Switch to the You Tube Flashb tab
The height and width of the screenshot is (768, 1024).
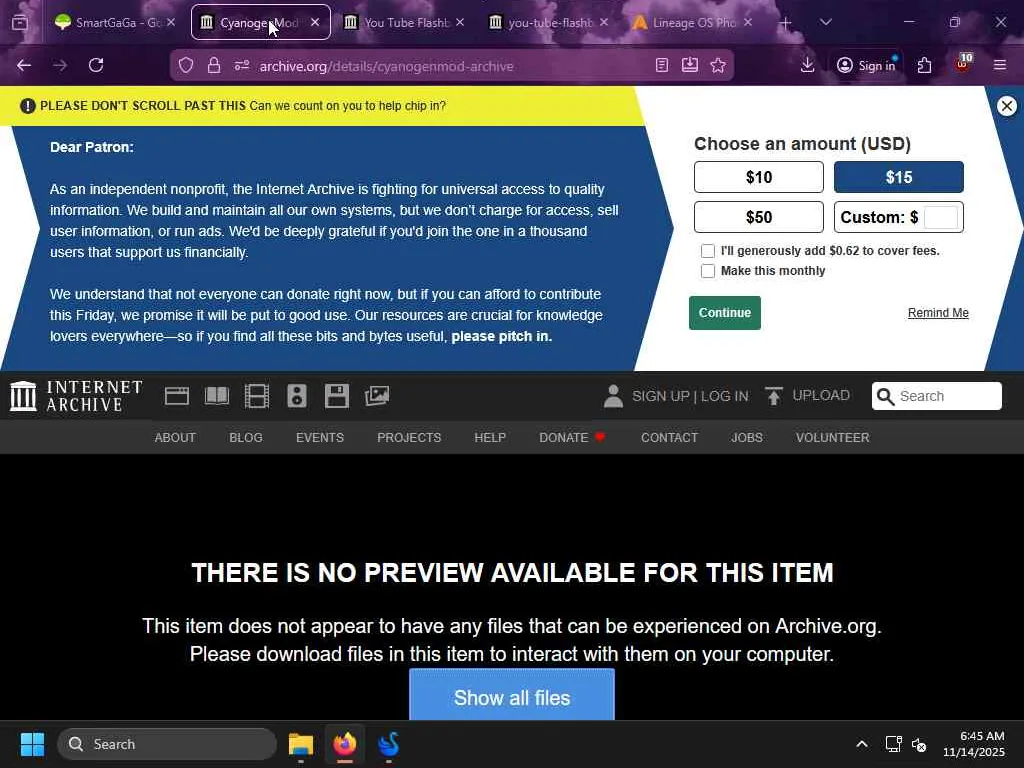(x=406, y=23)
